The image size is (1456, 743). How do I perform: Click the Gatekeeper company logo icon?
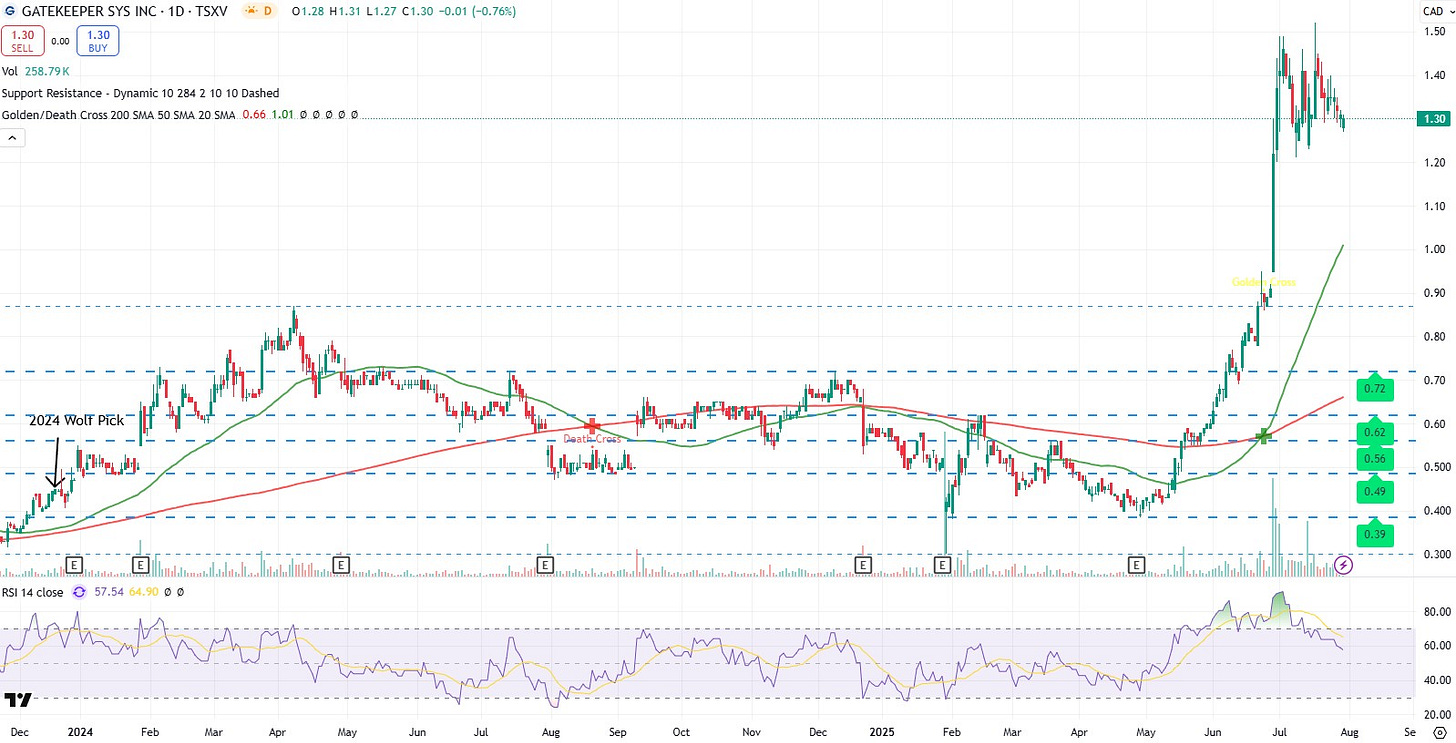[x=9, y=12]
